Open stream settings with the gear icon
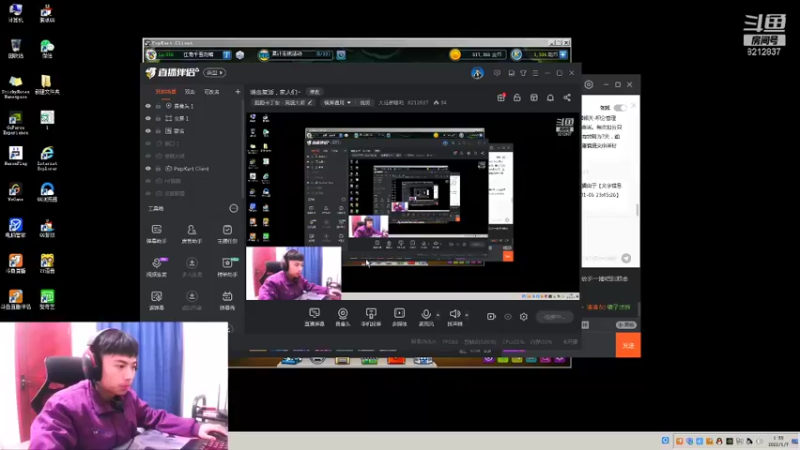Image resolution: width=800 pixels, height=450 pixels. pyautogui.click(x=523, y=317)
